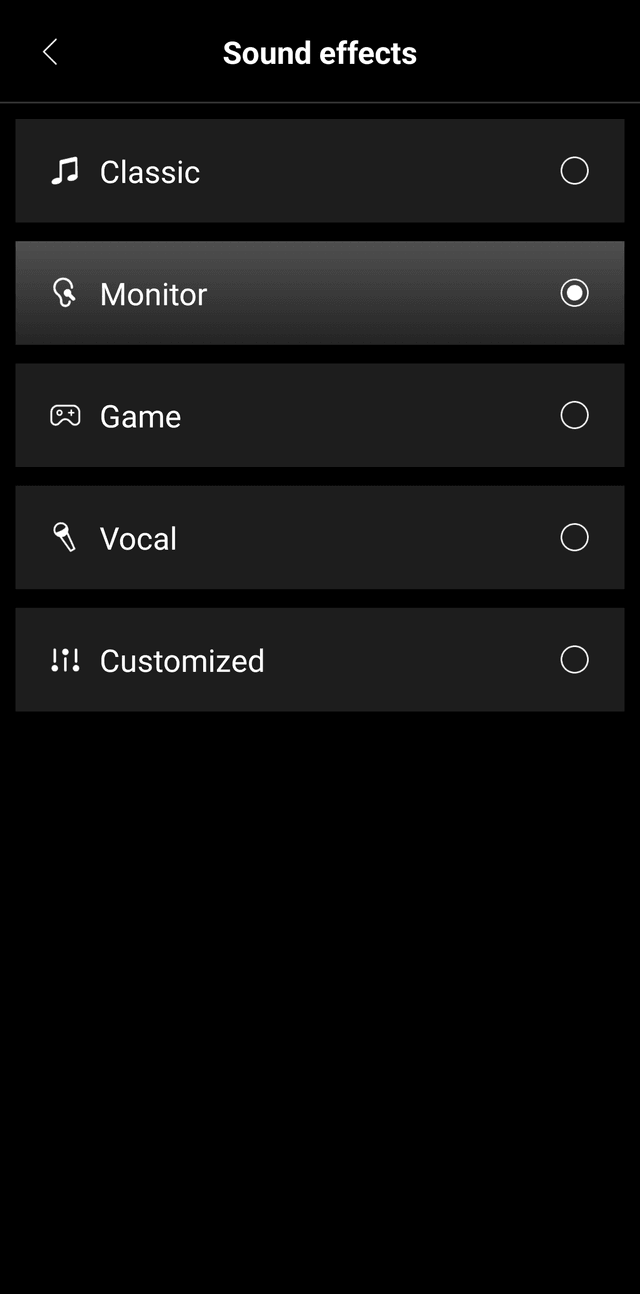Select the Classic radio button
Image resolution: width=640 pixels, height=1294 pixels.
pyautogui.click(x=574, y=171)
